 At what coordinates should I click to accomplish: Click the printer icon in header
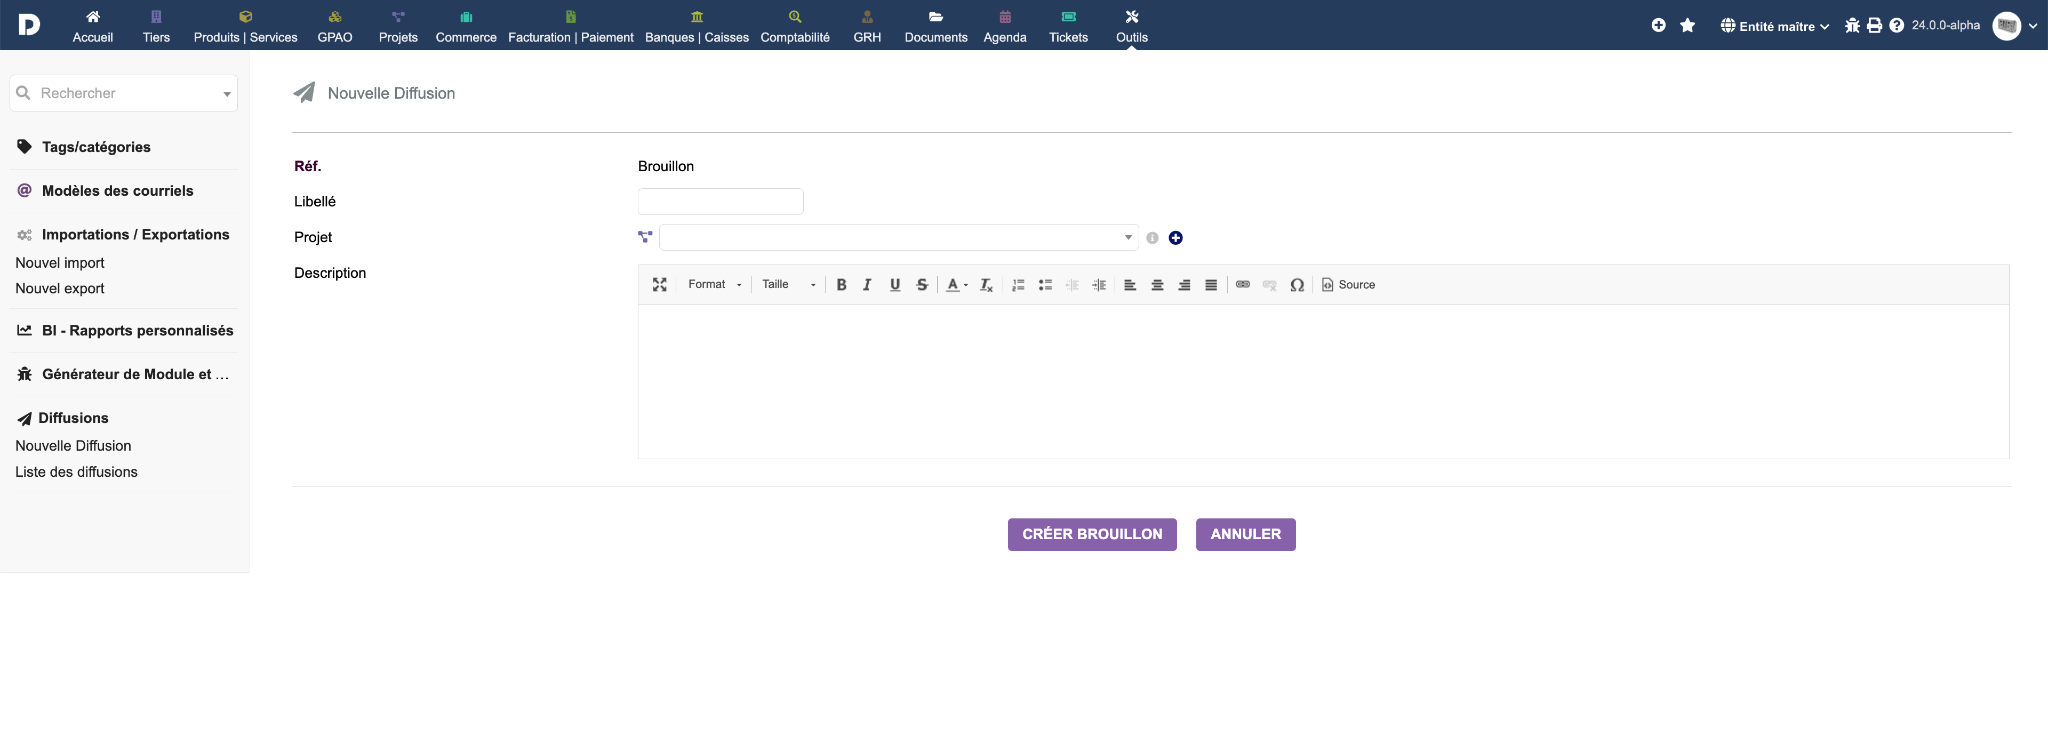[1875, 26]
